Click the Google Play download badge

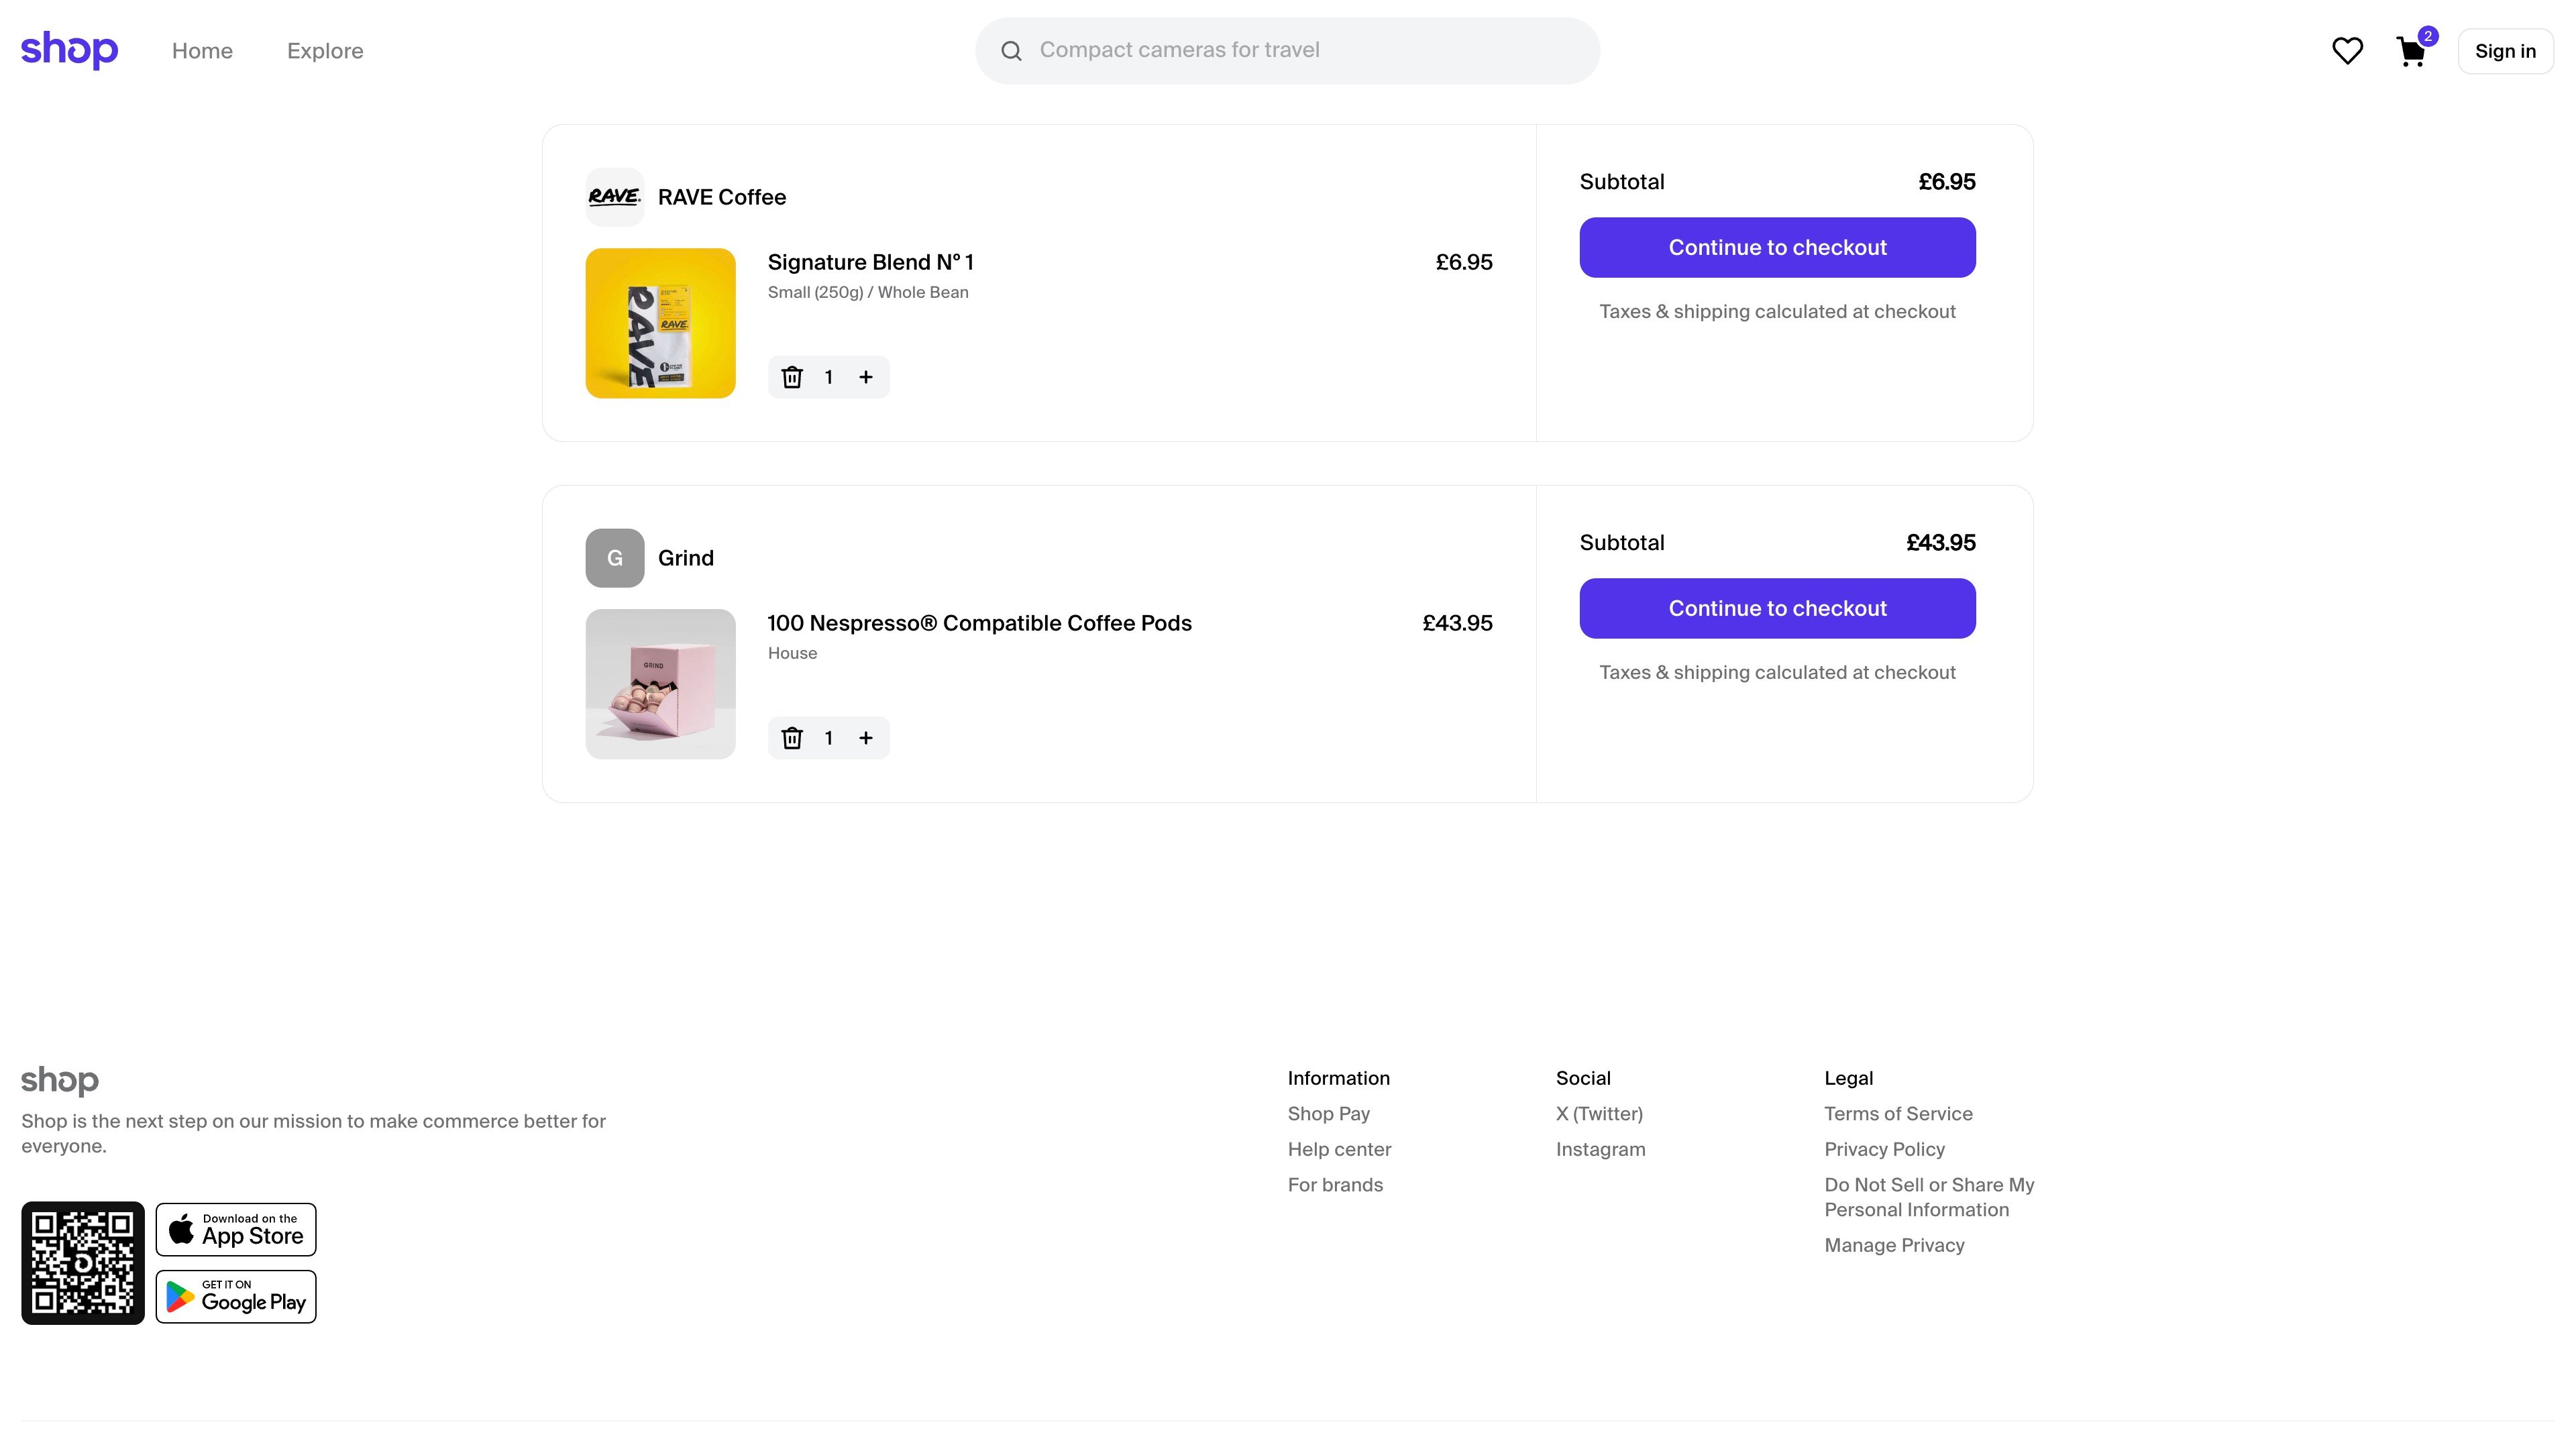236,1296
